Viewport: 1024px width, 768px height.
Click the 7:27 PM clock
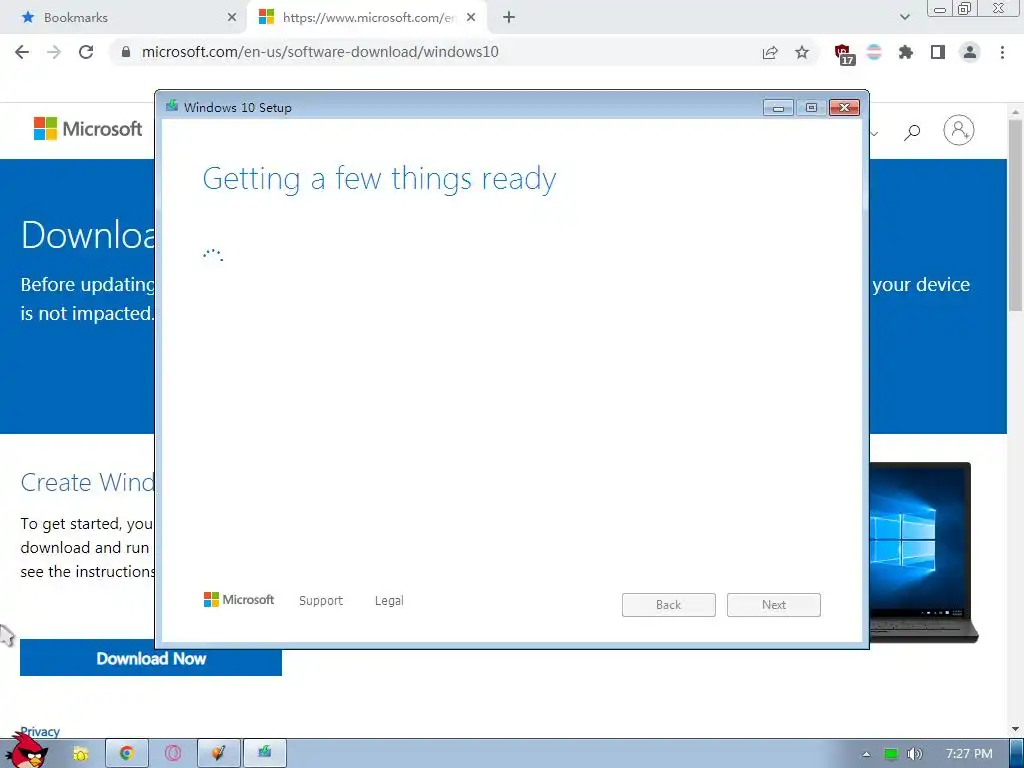coord(969,754)
